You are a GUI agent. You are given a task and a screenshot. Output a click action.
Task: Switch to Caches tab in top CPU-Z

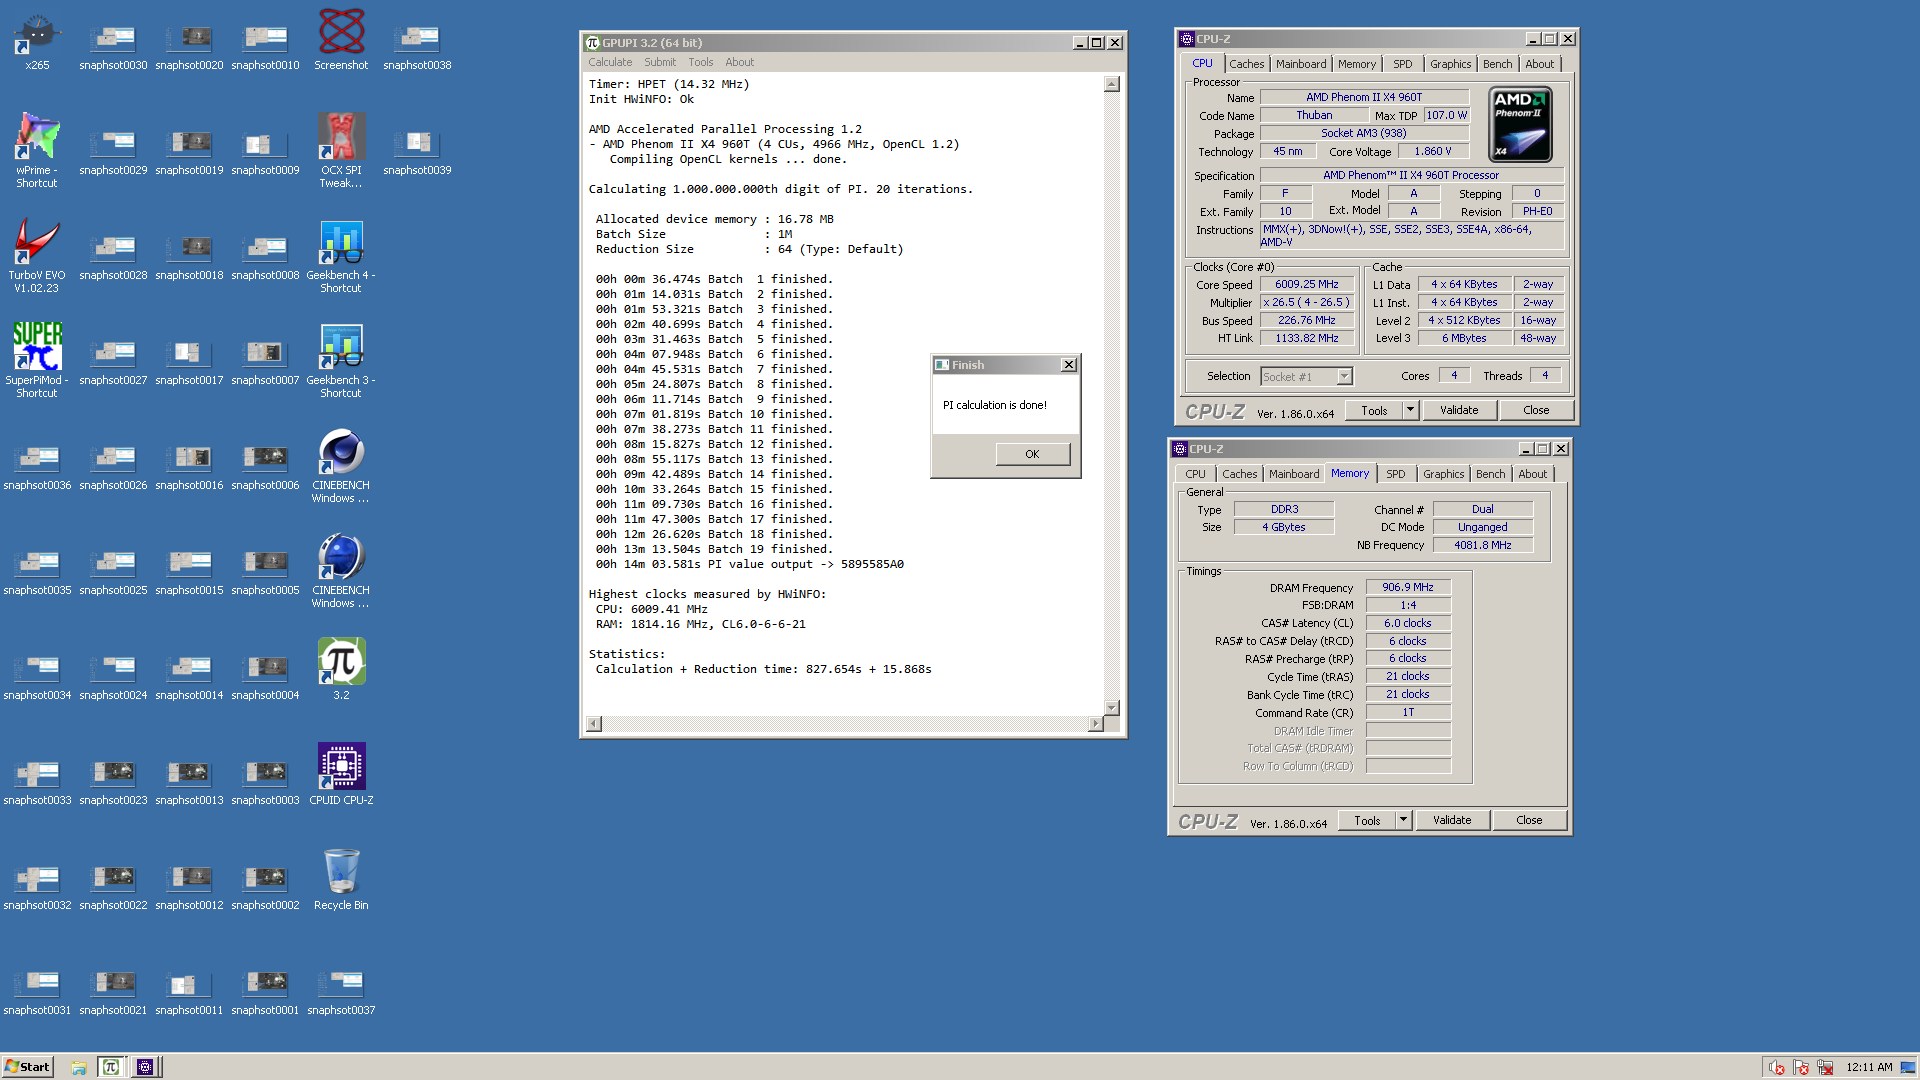point(1246,64)
